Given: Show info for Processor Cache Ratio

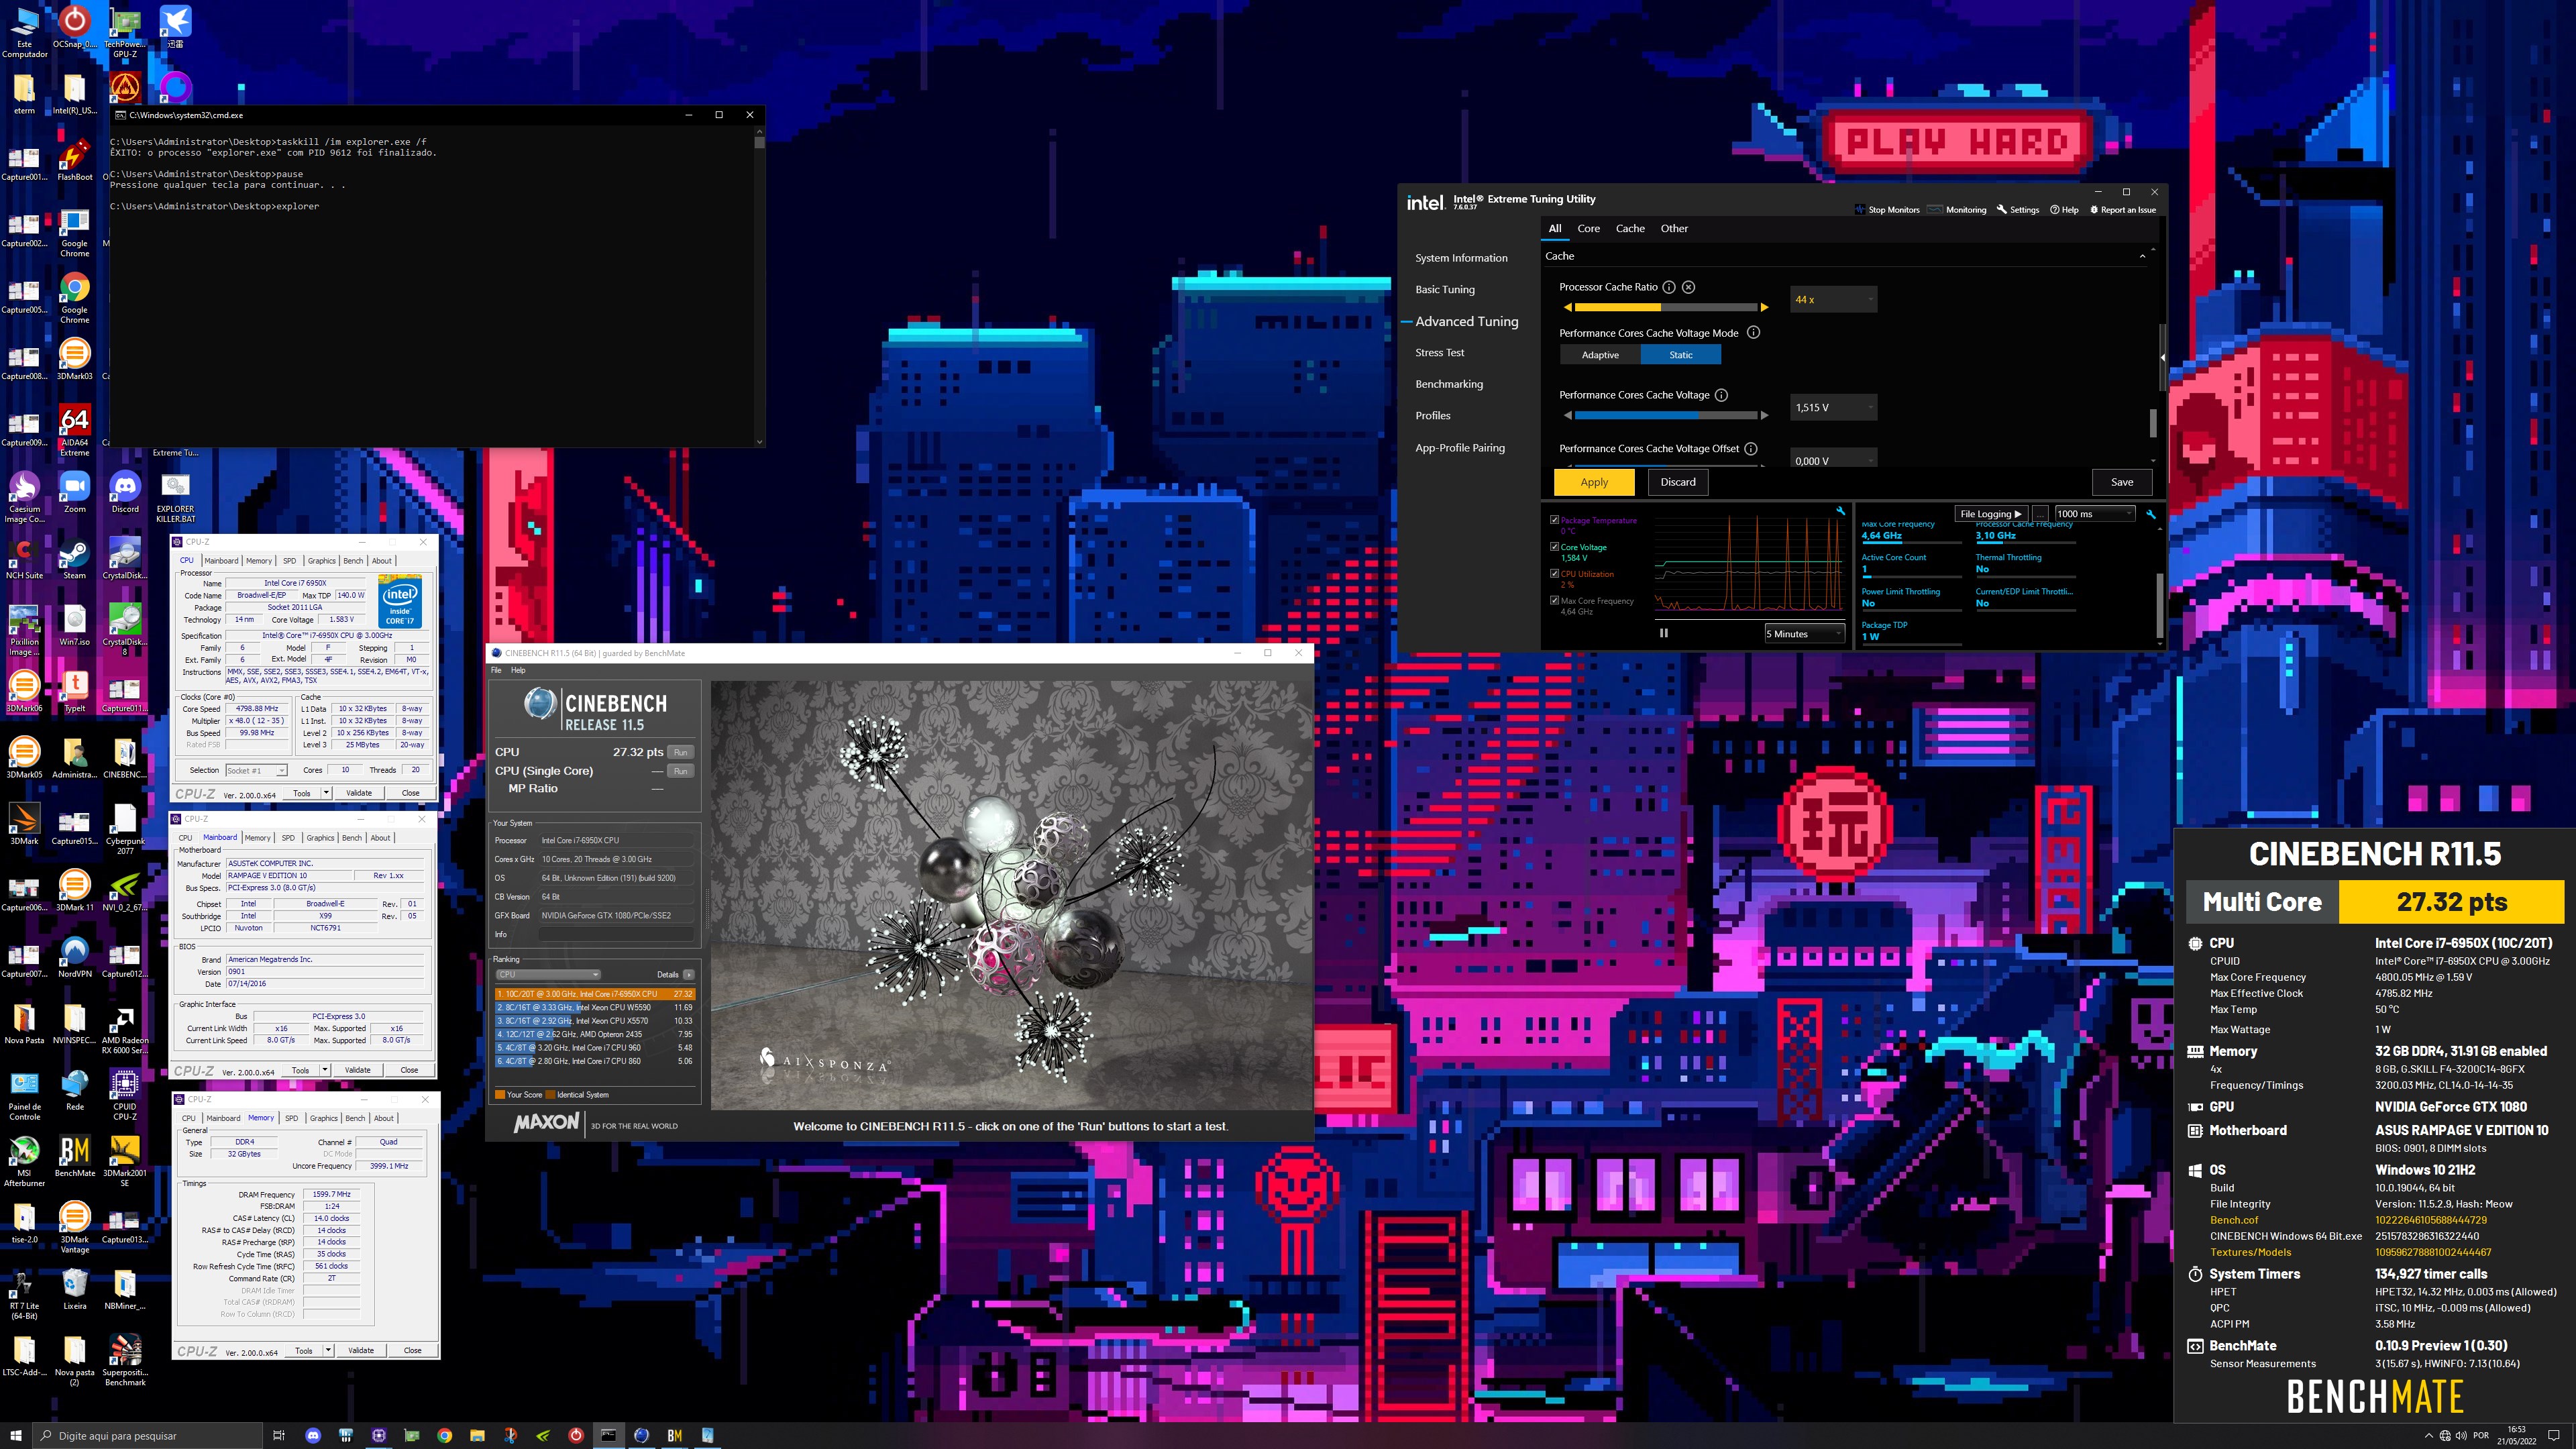Looking at the screenshot, I should pos(1669,287).
